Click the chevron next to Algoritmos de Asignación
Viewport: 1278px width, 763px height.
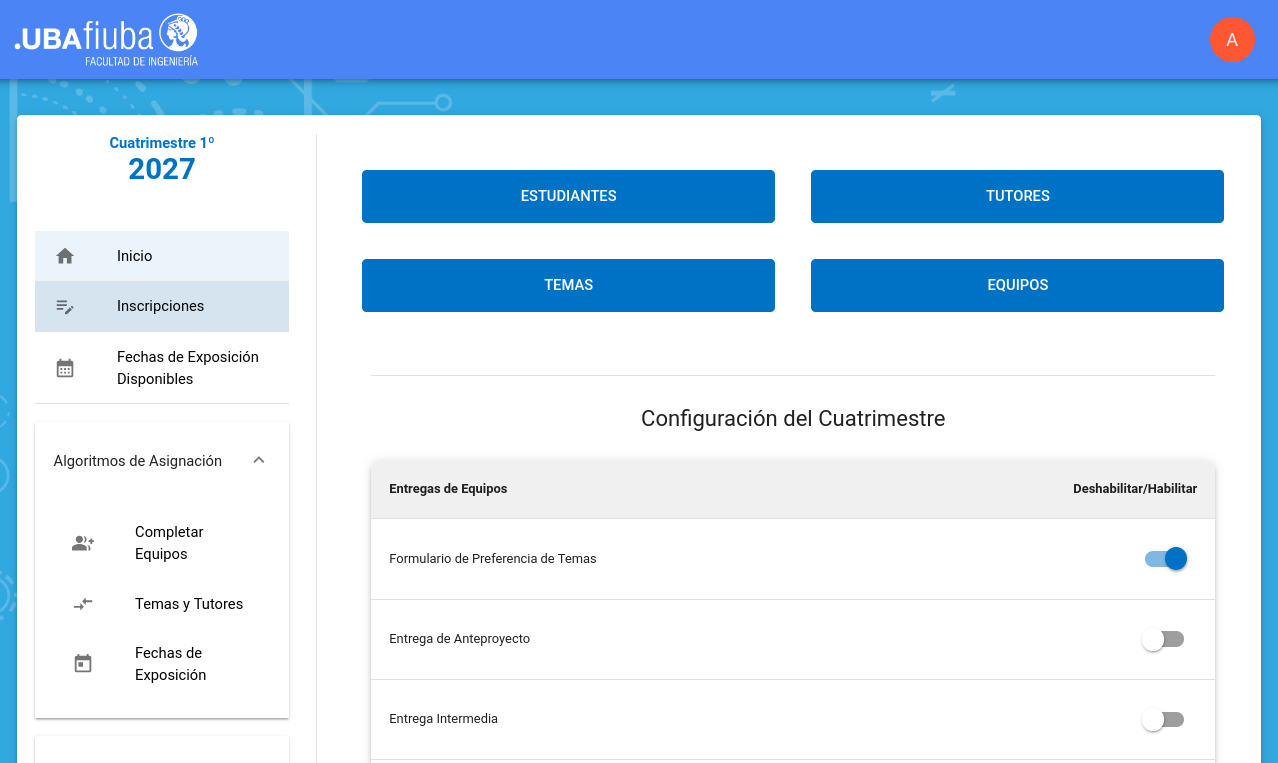pos(259,460)
